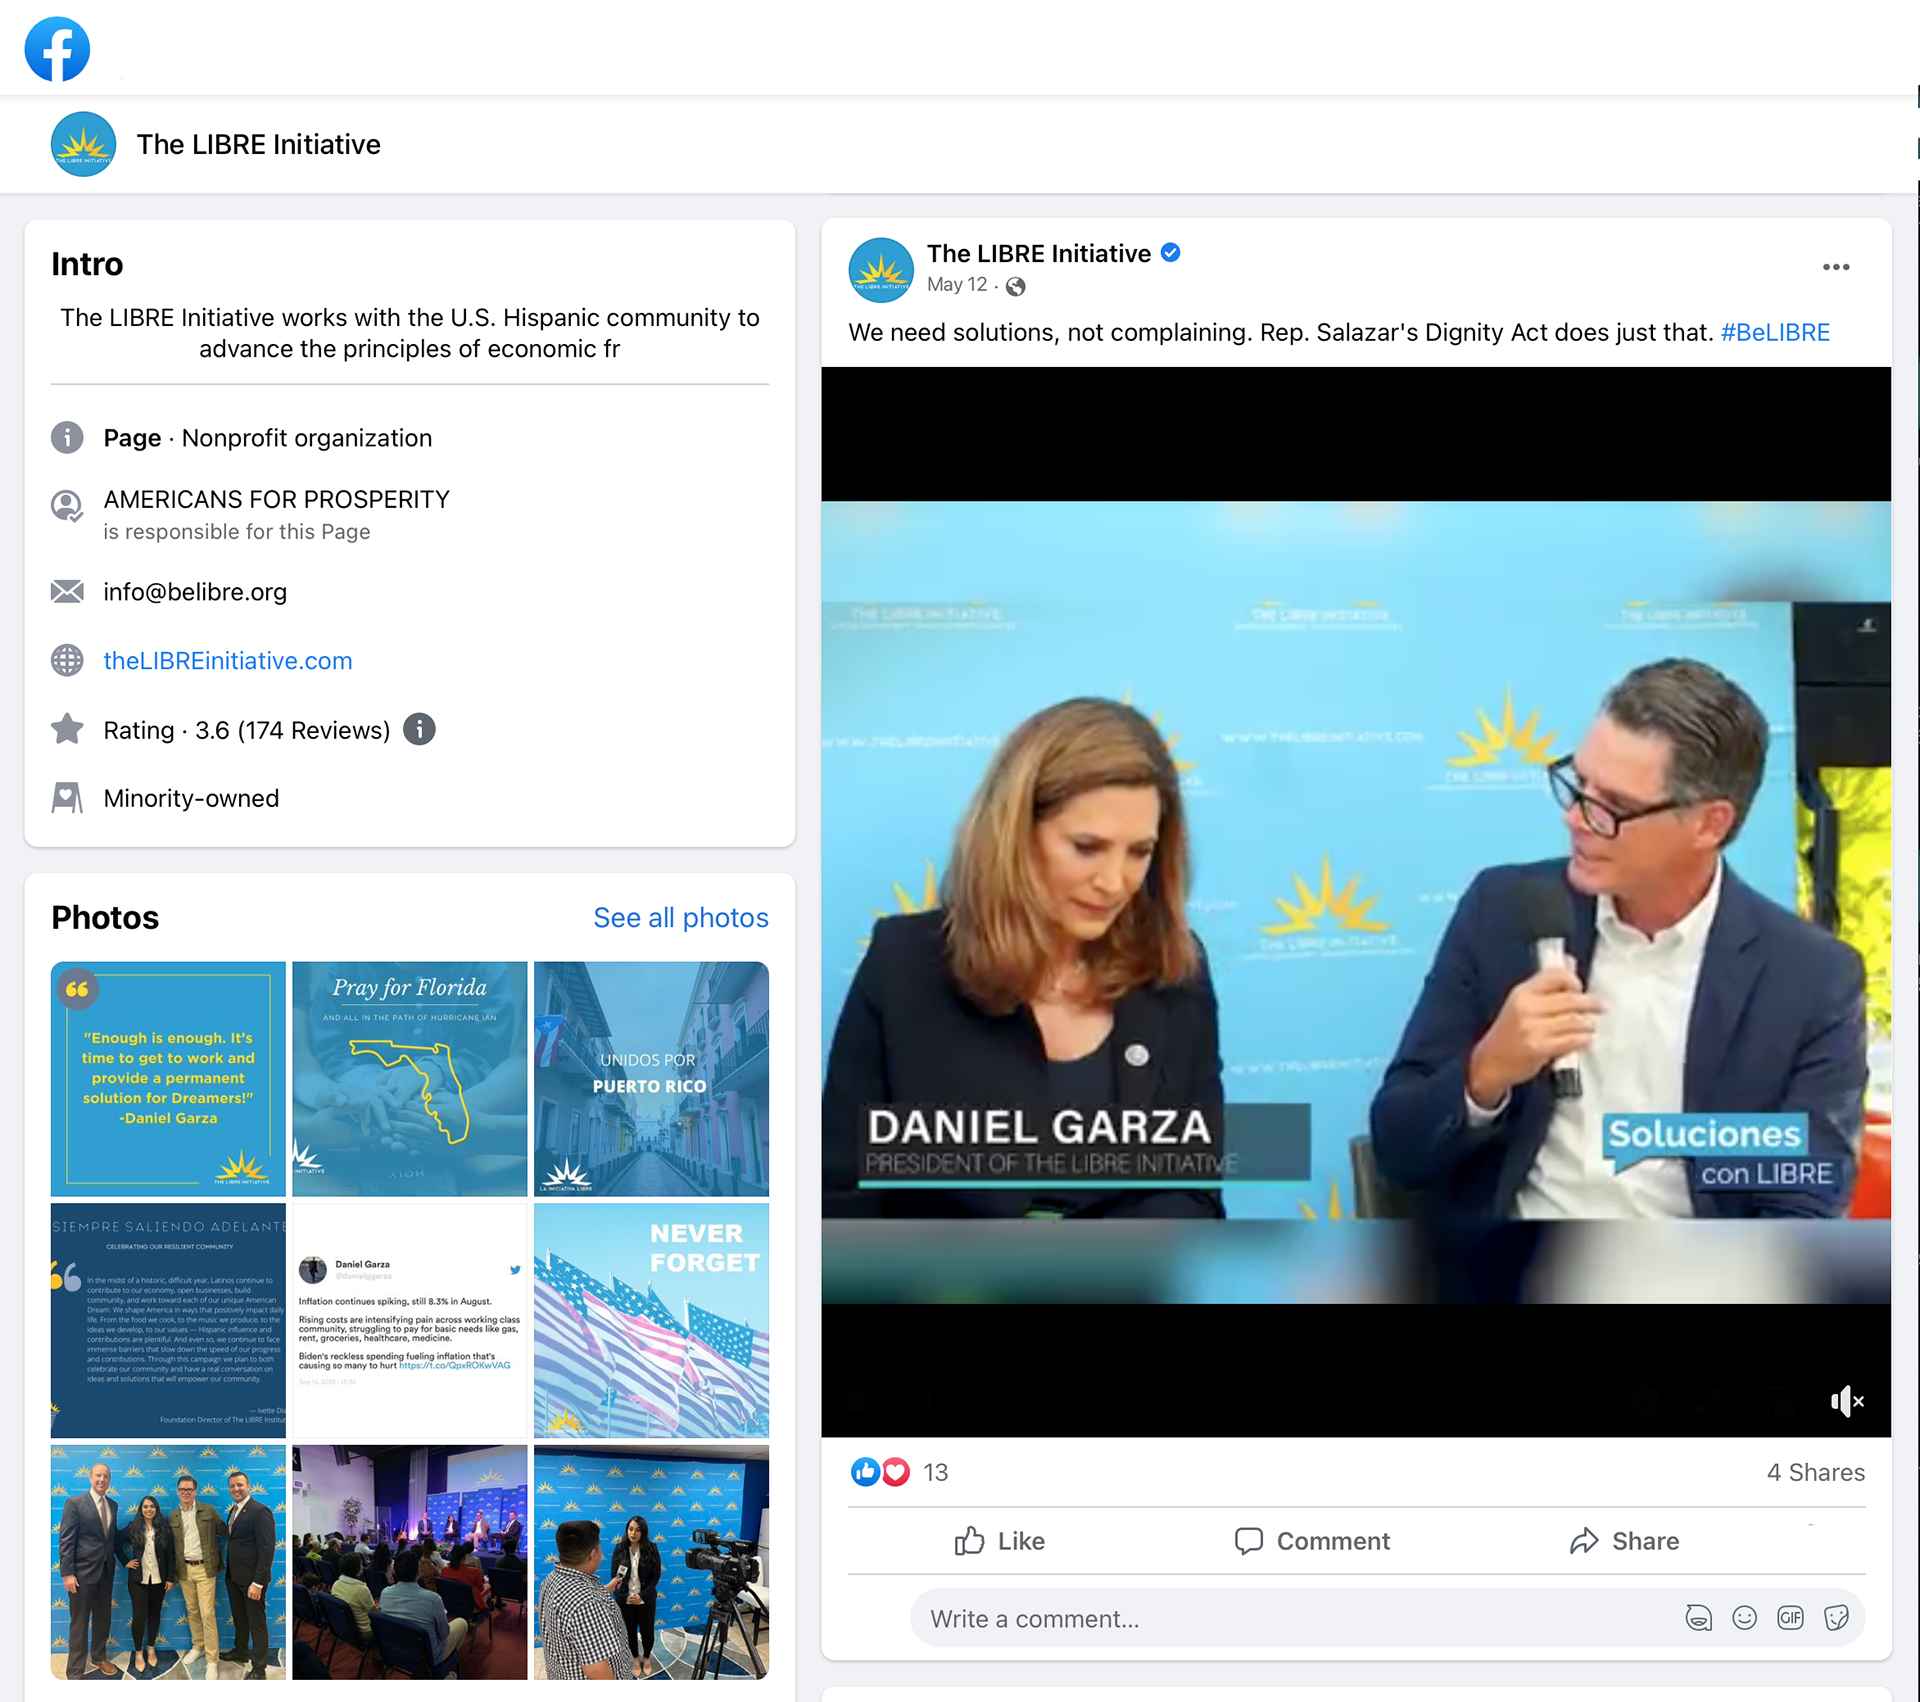Image resolution: width=1920 pixels, height=1702 pixels.
Task: Like the Dignity Act post
Action: 999,1541
